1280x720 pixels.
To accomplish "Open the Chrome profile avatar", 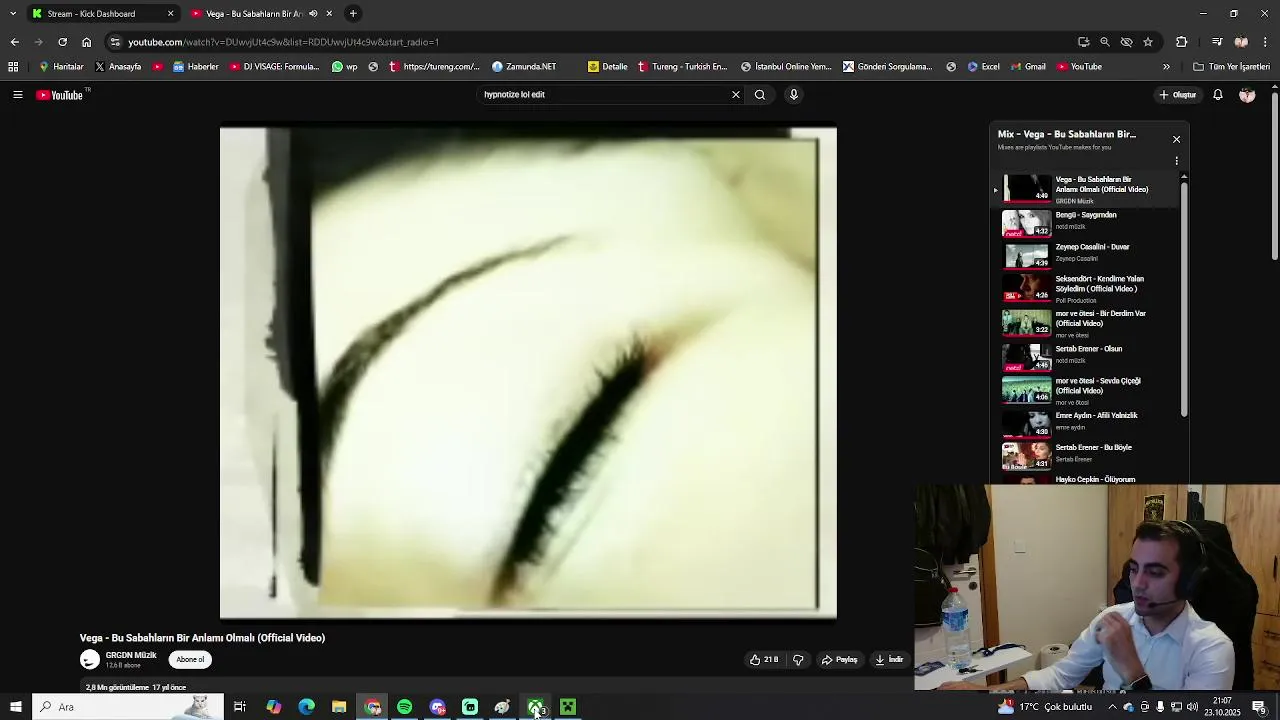I will [x=1241, y=42].
